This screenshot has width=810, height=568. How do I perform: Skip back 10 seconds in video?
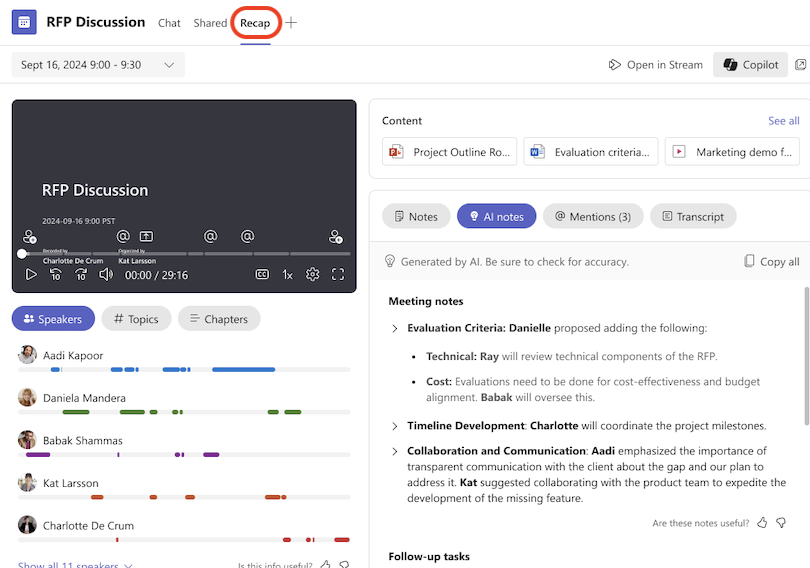tap(56, 274)
